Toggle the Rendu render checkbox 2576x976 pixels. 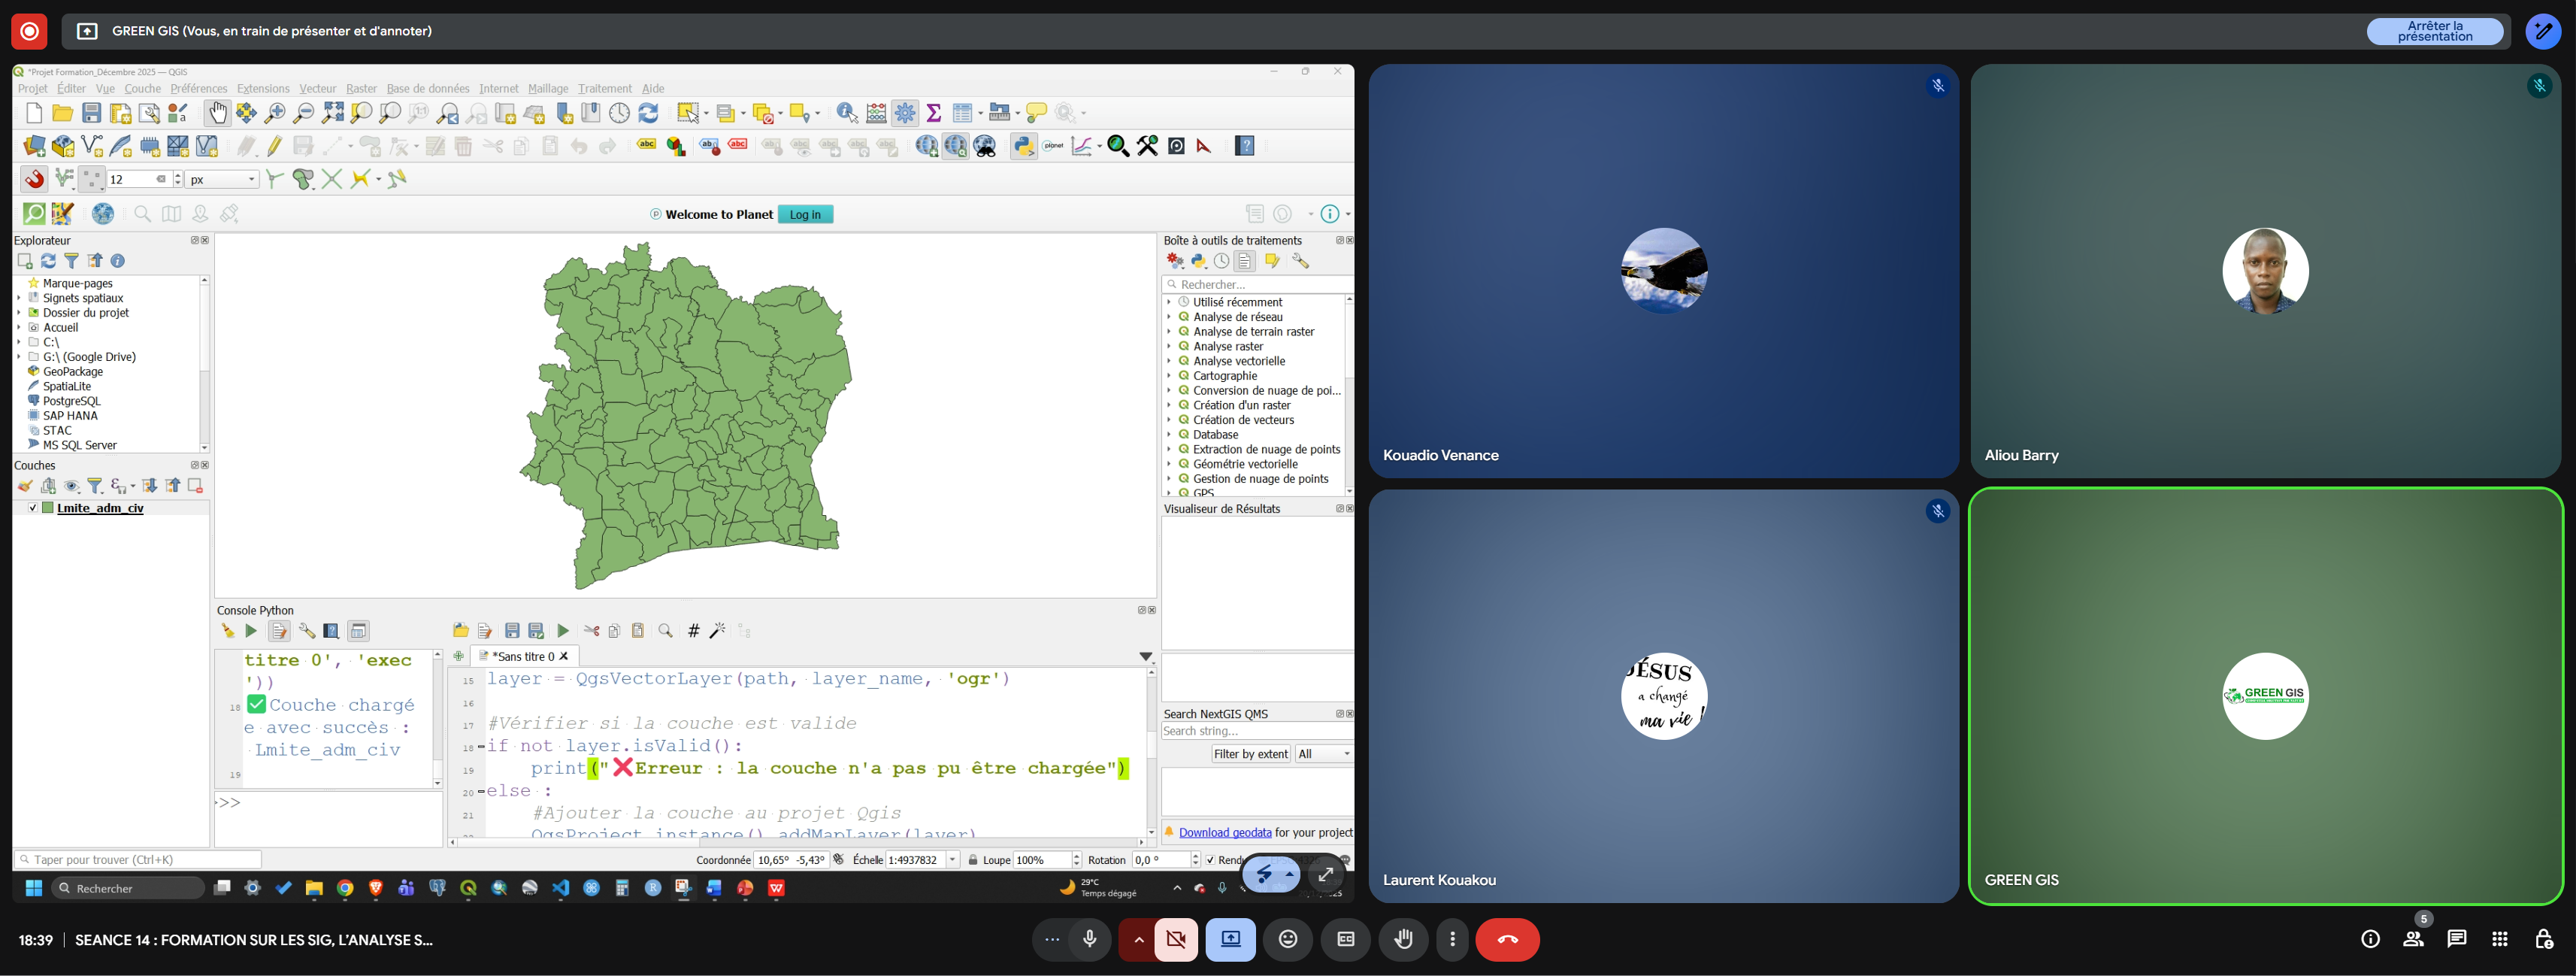point(1210,860)
